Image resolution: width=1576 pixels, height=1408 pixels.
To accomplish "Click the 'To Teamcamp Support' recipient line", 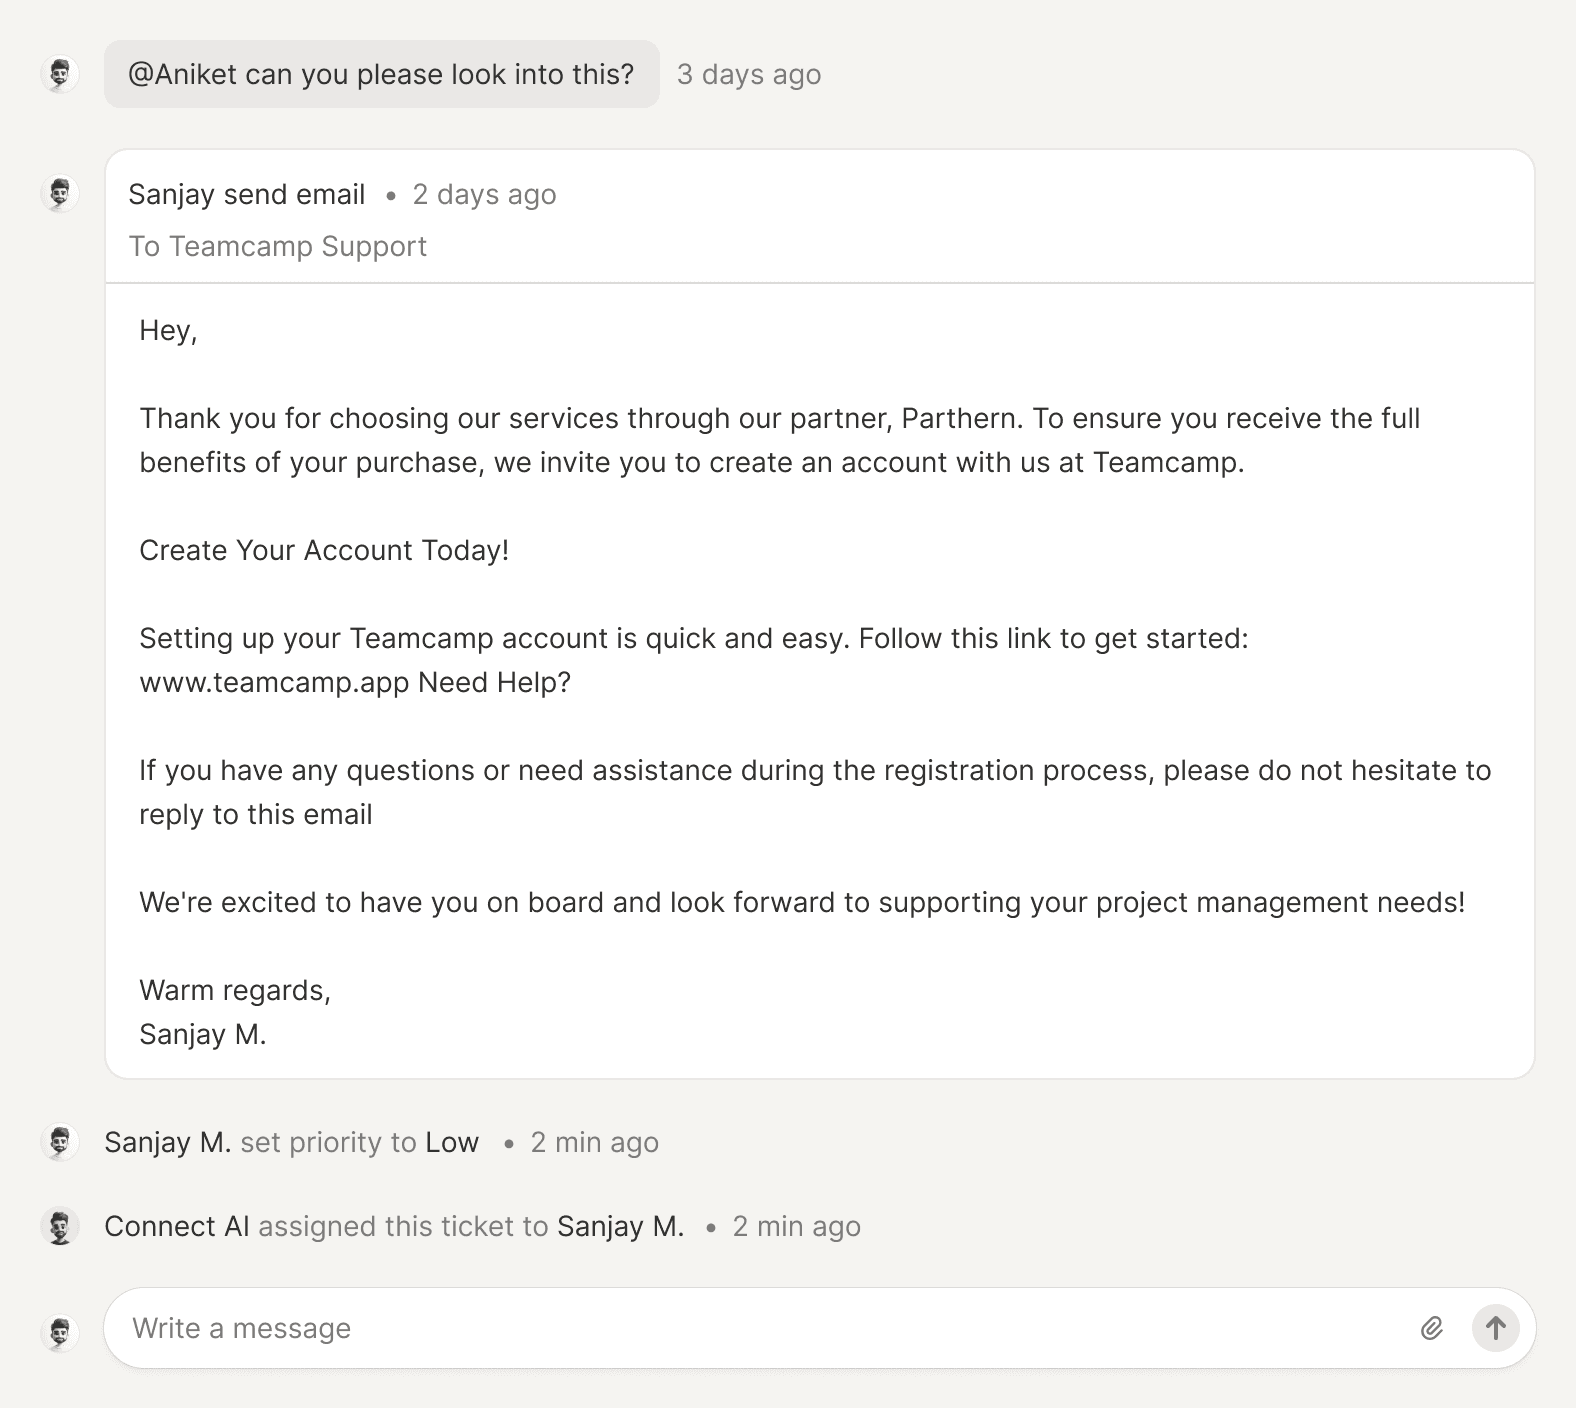I will [x=278, y=246].
